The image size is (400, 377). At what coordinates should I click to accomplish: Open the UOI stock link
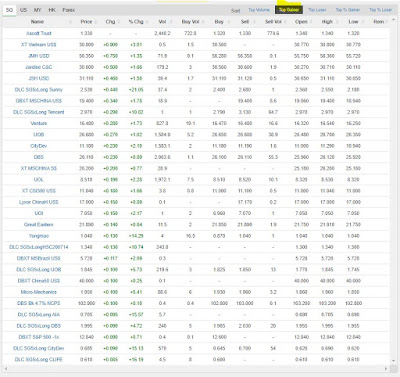39,213
